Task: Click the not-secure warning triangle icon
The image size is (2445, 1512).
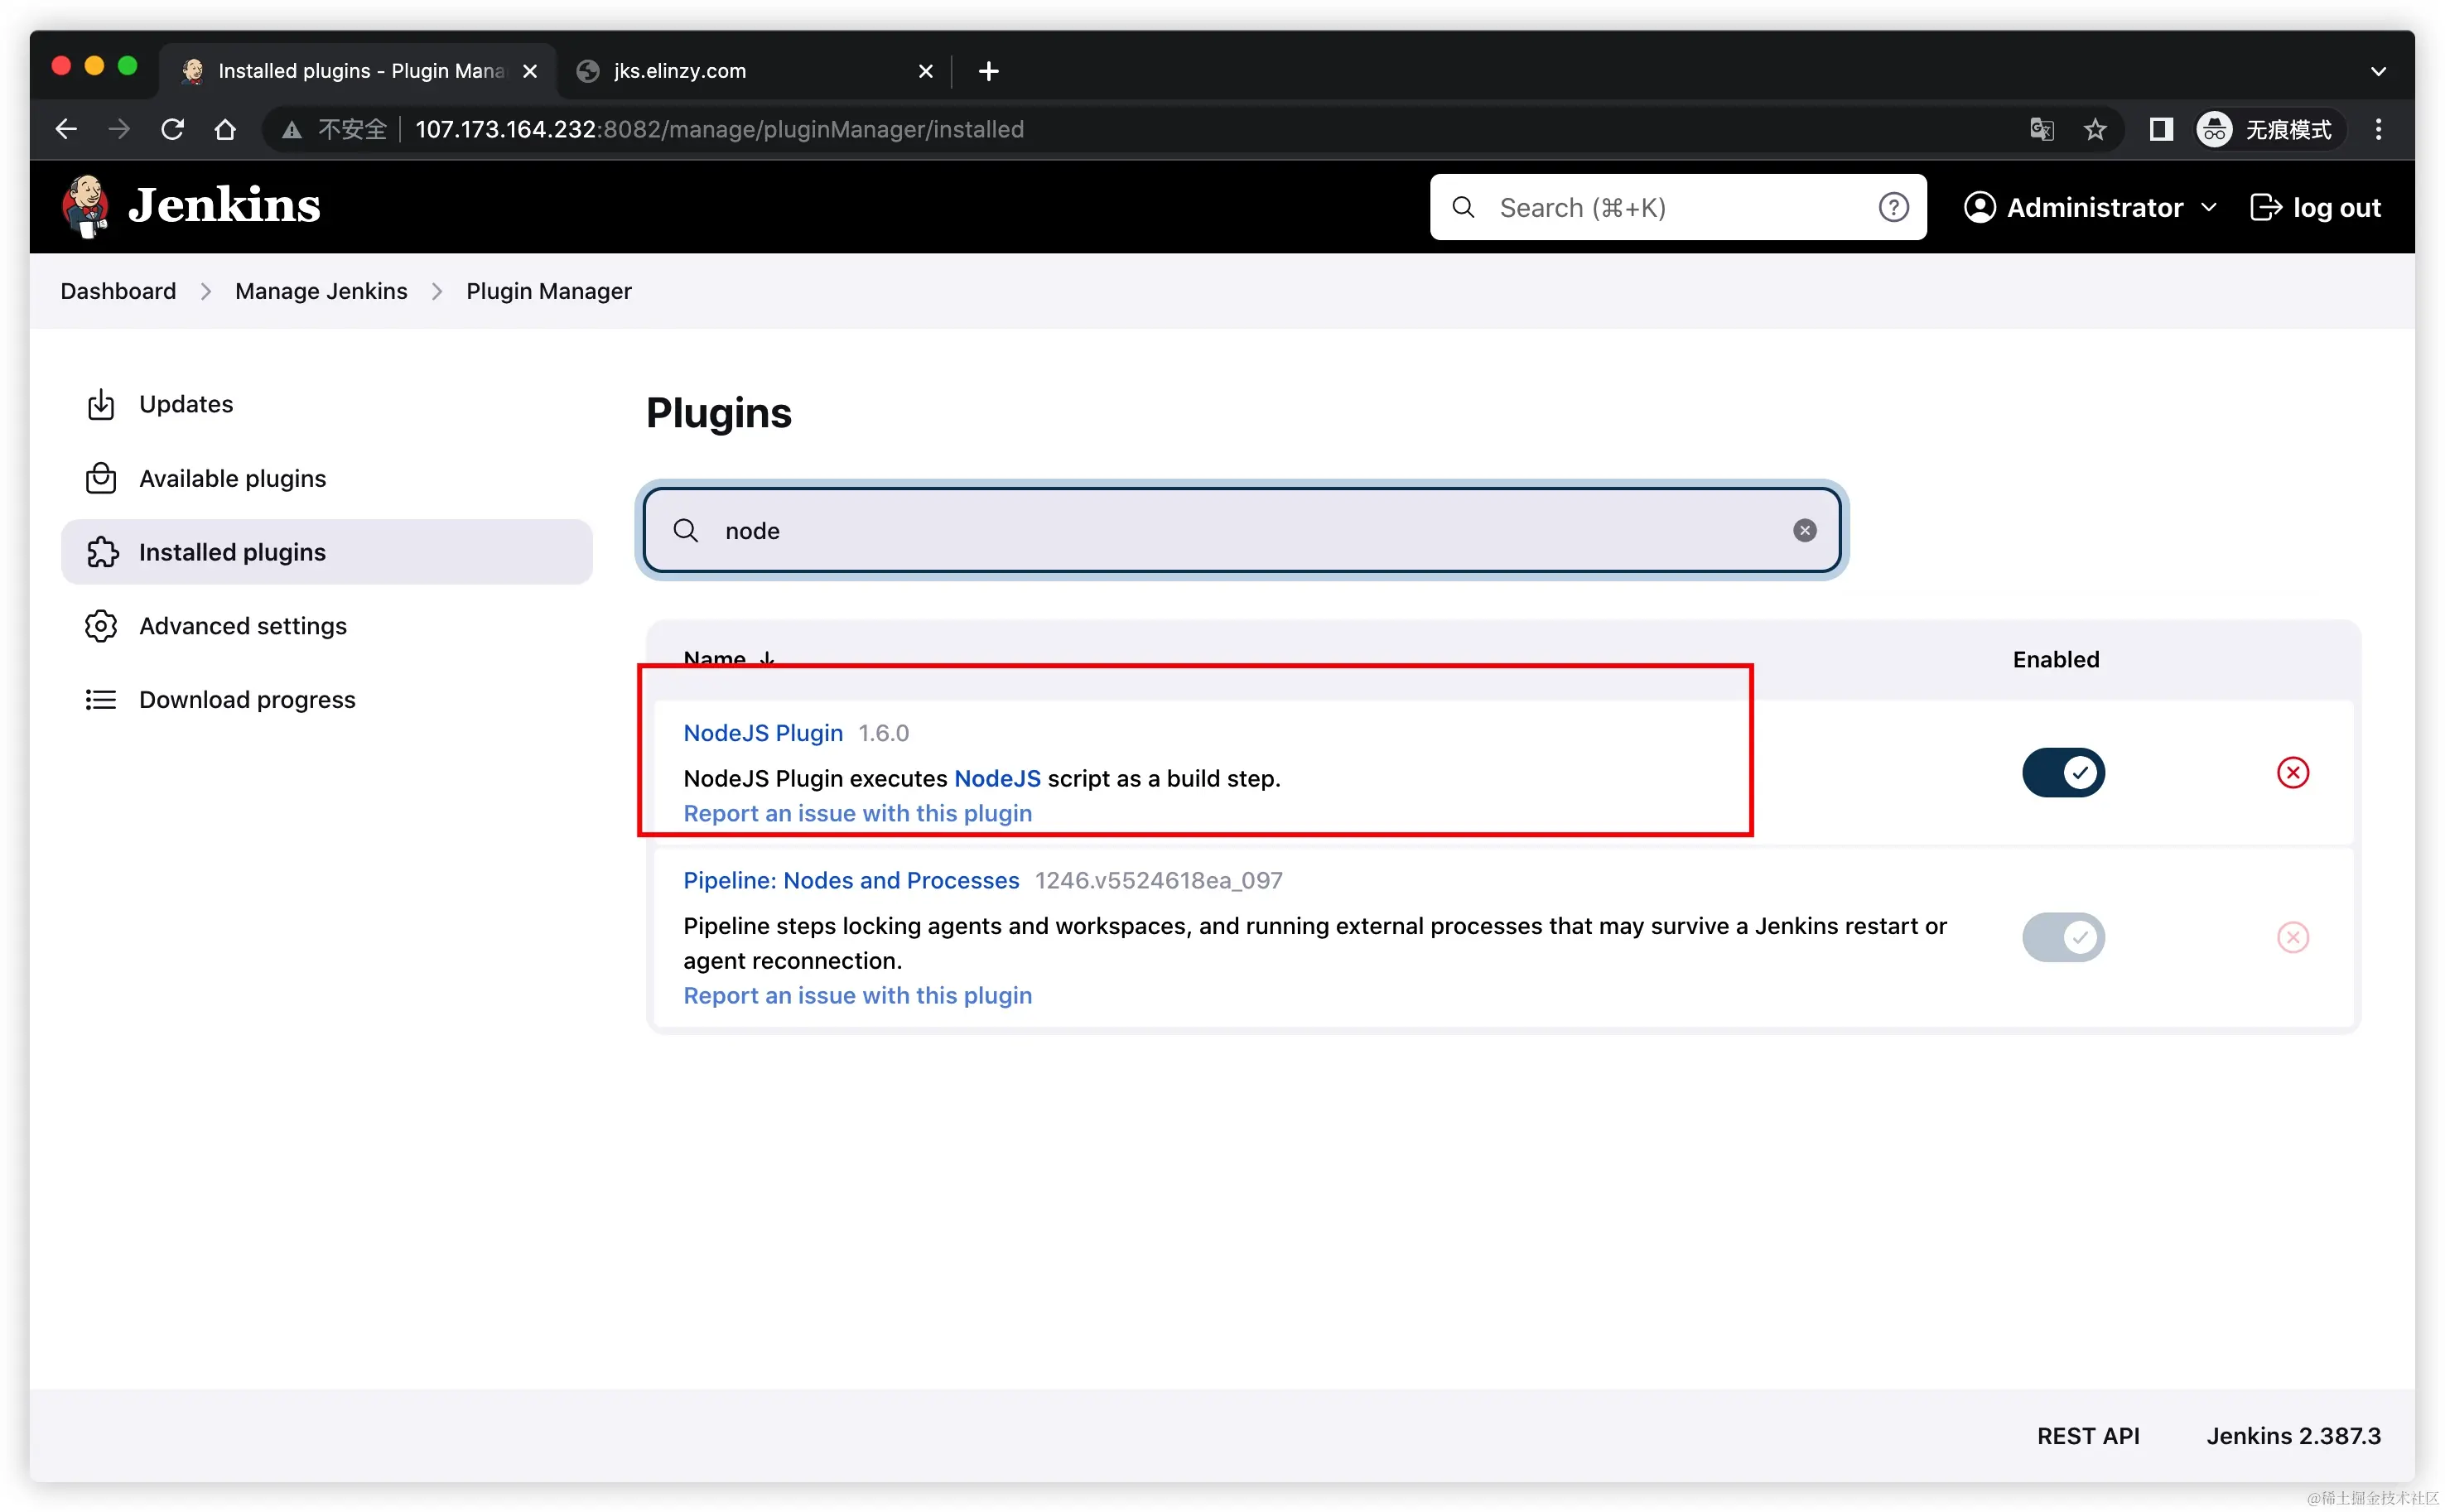Action: tap(291, 129)
